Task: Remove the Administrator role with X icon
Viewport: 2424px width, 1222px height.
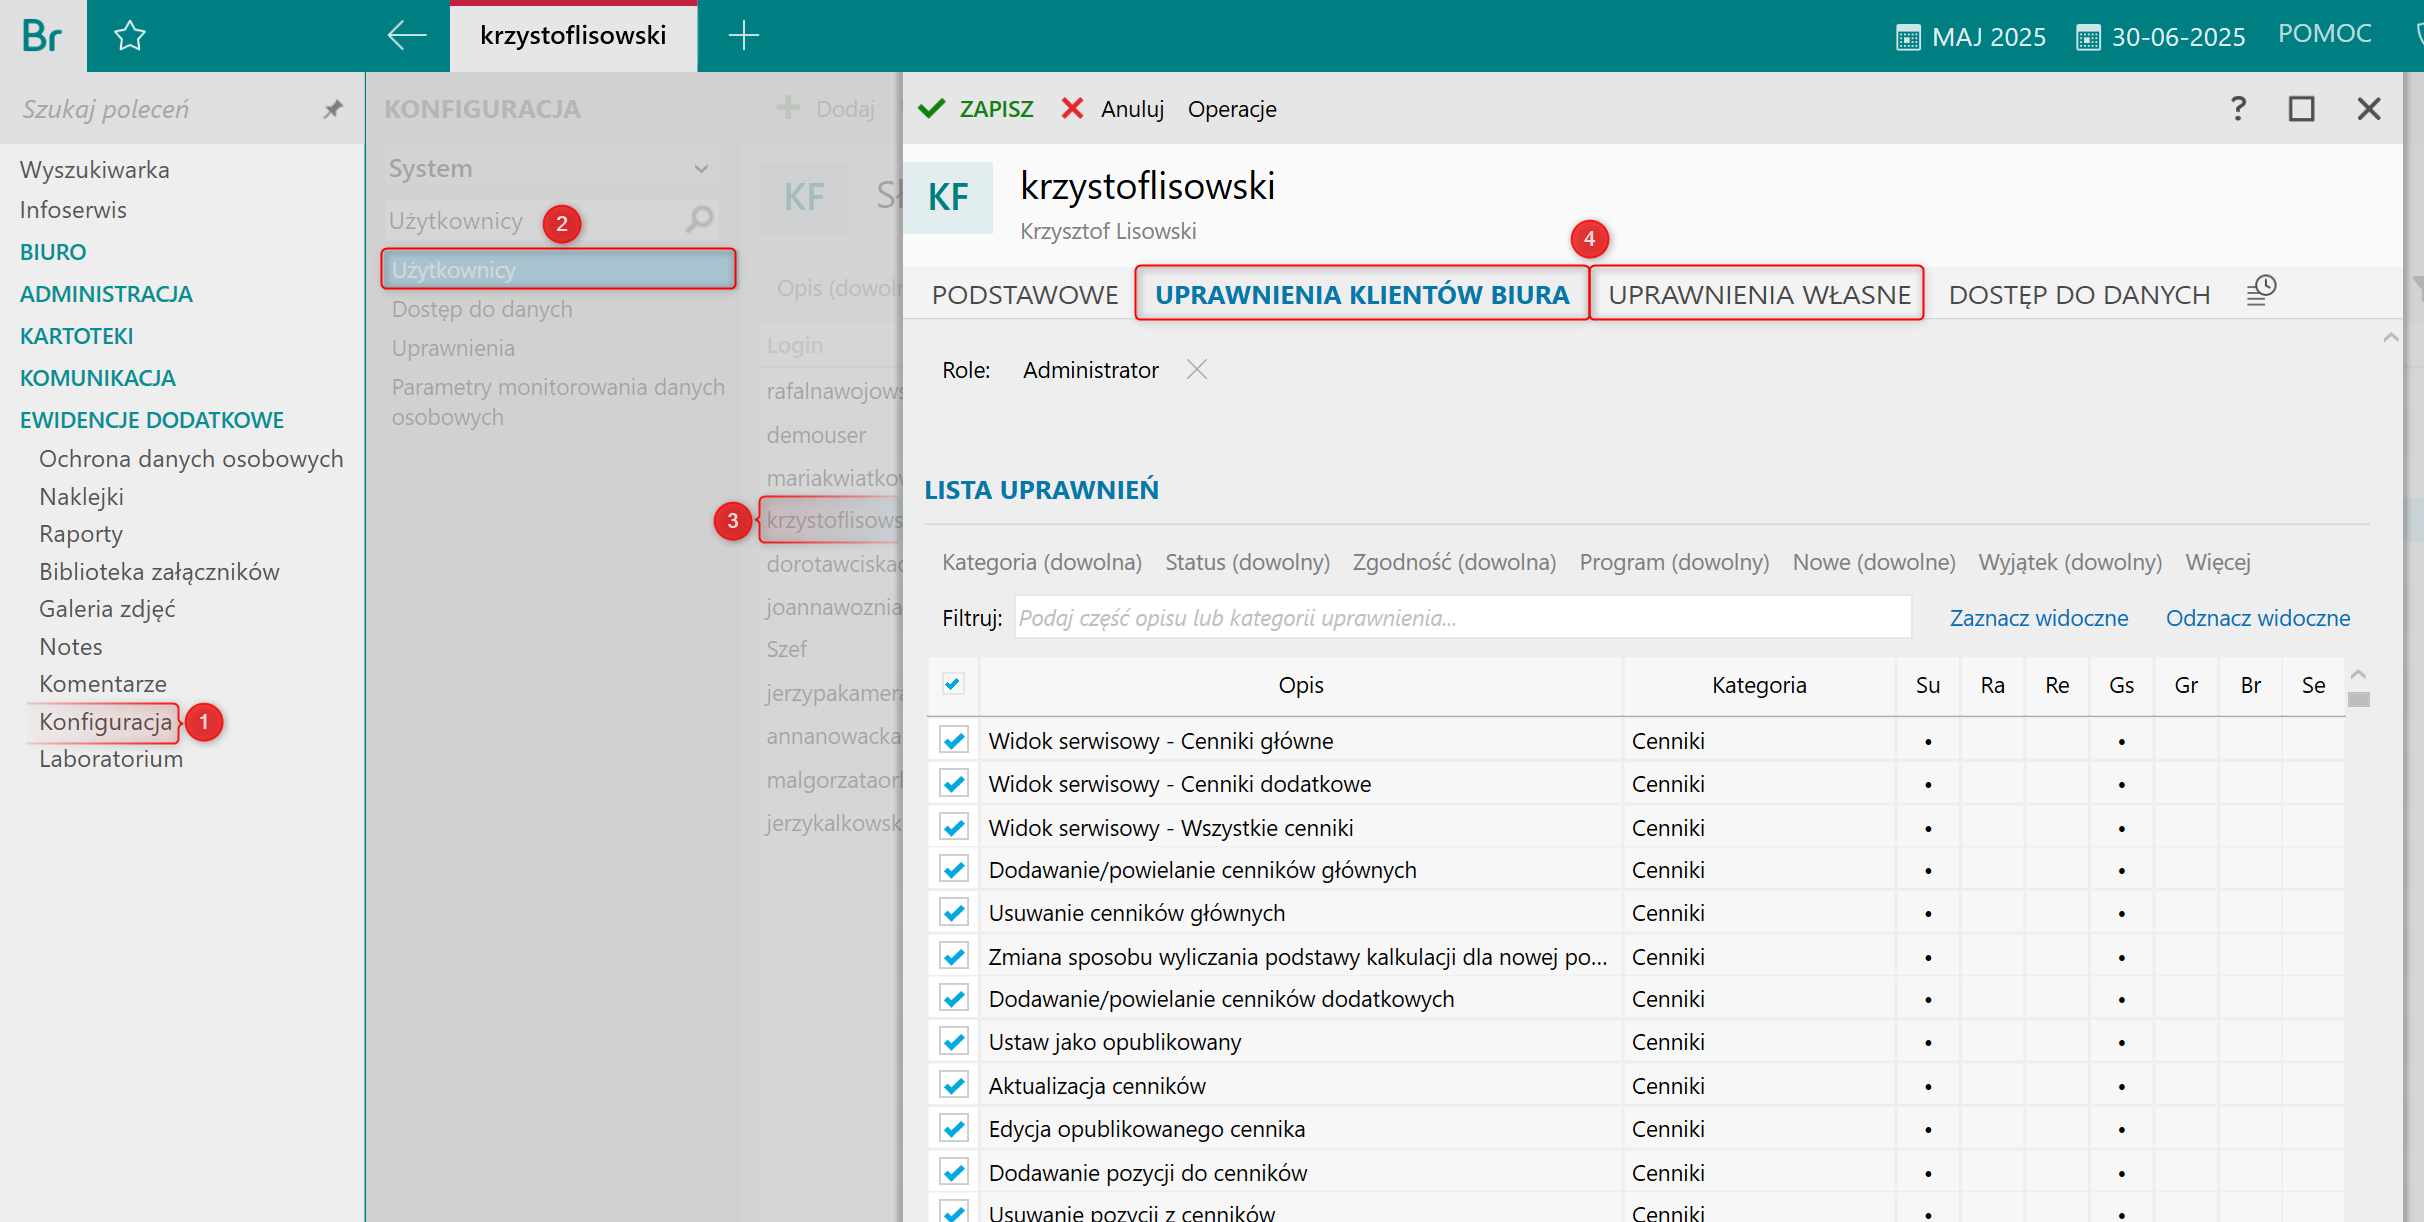Action: click(1196, 370)
